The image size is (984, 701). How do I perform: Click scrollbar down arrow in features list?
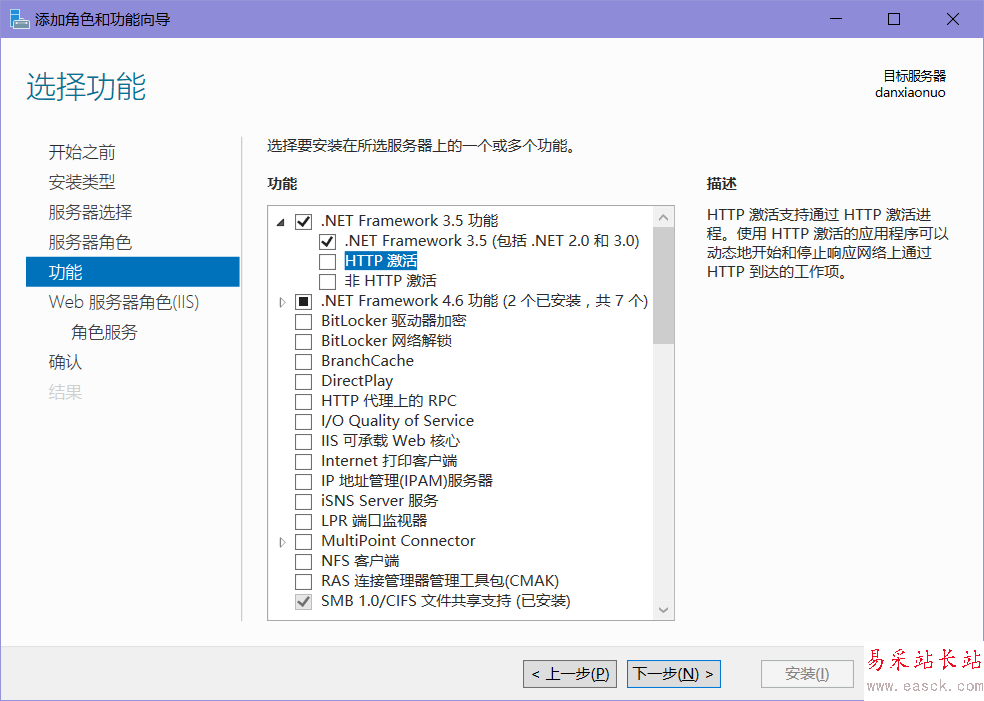[663, 609]
